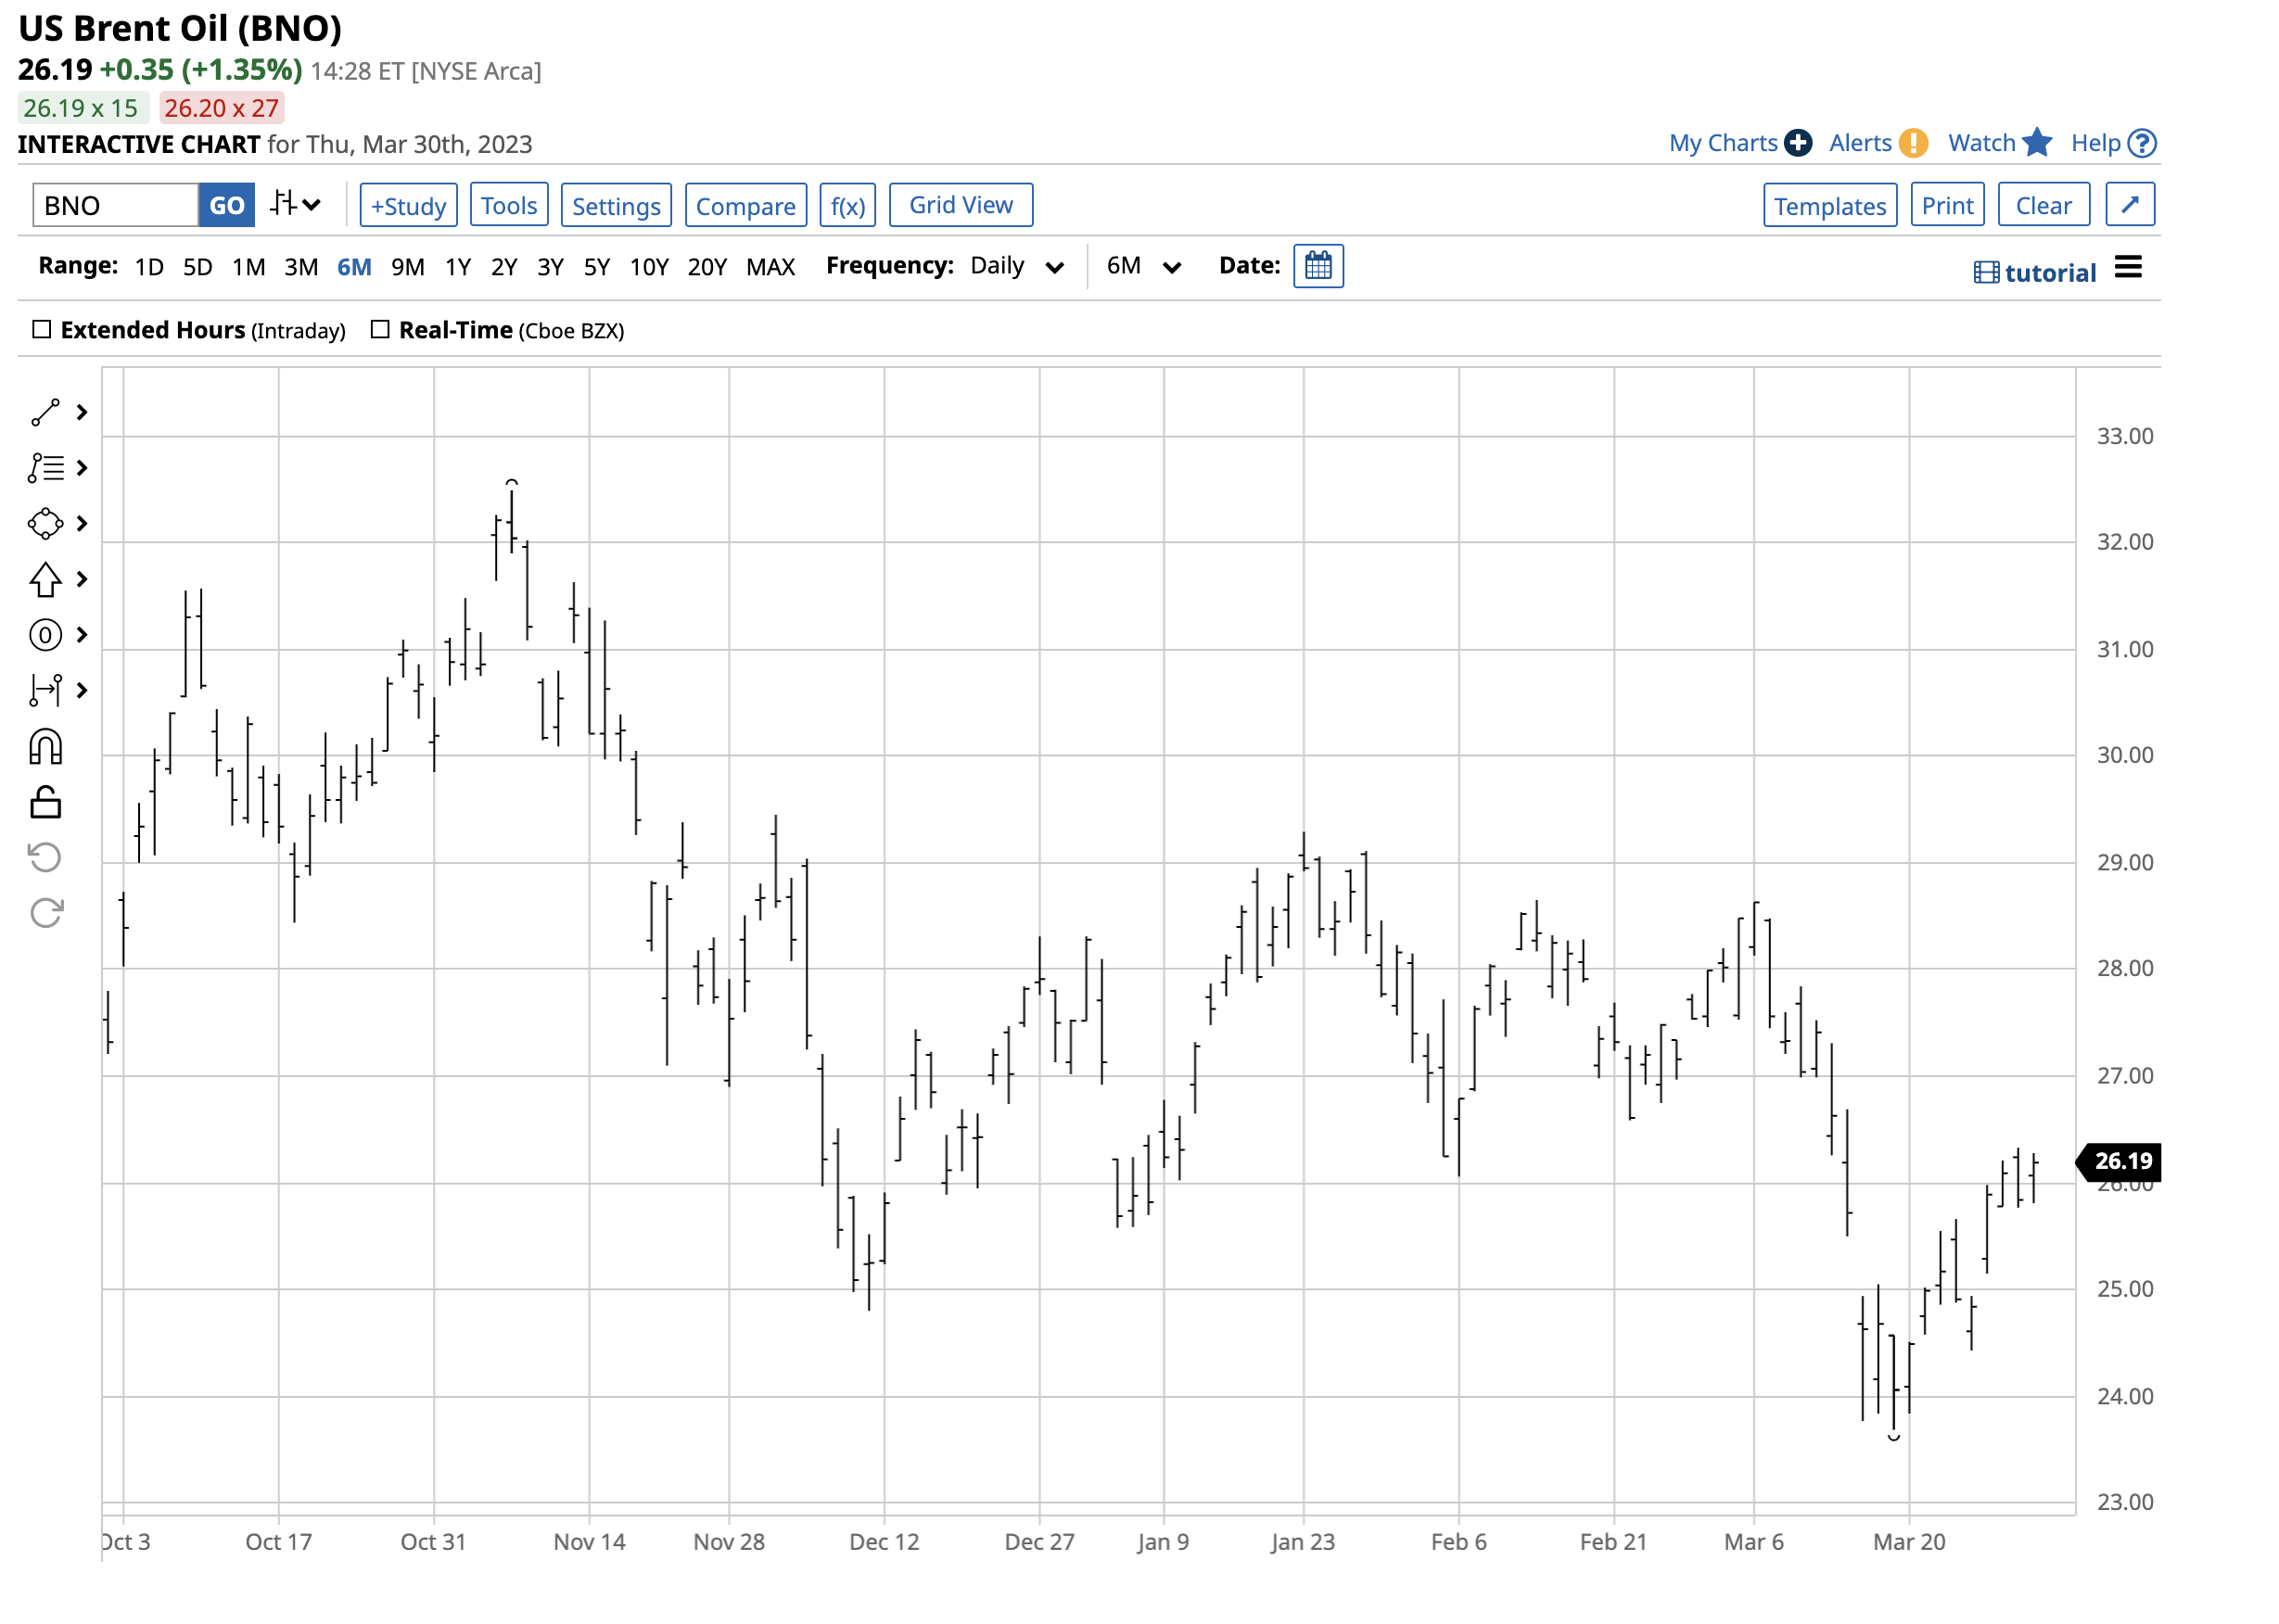The image size is (2279, 1624).
Task: Click the +Study button
Action: (409, 206)
